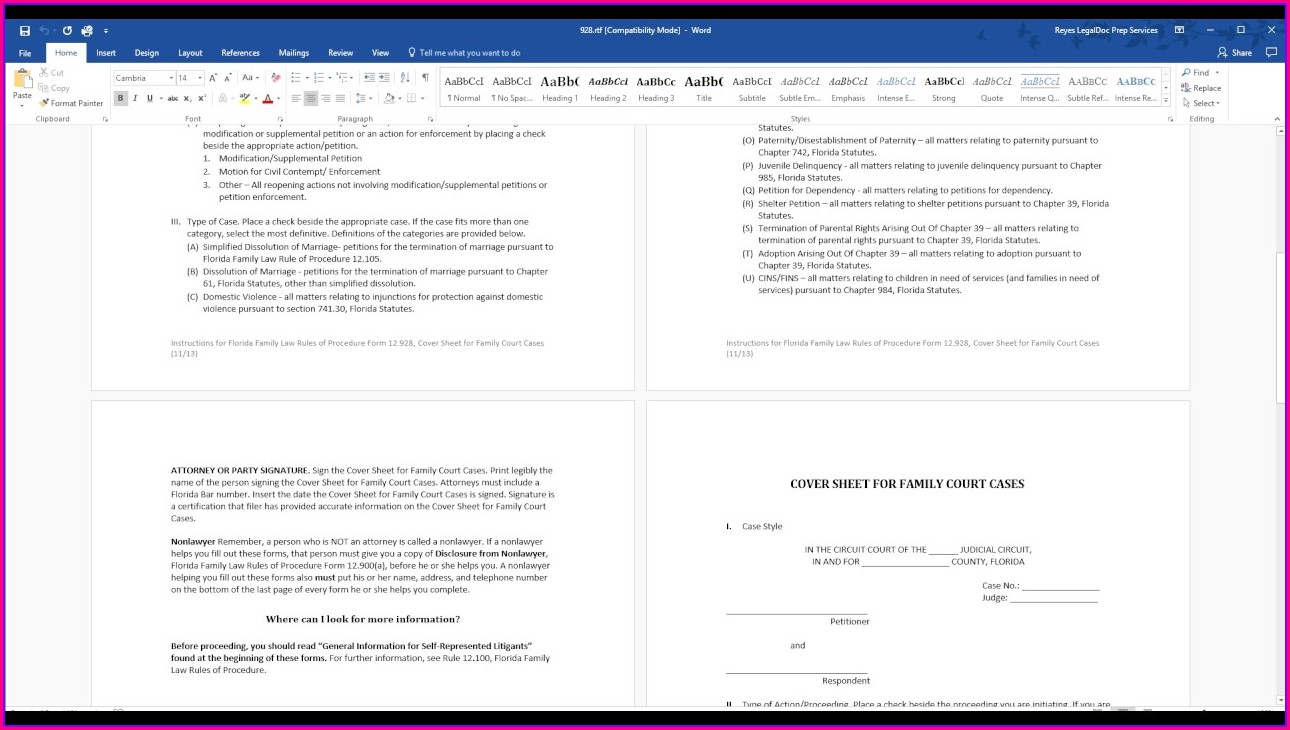Viewport: 1290px width, 730px height.
Task: Expand the Paste options arrow
Action: pos(22,105)
